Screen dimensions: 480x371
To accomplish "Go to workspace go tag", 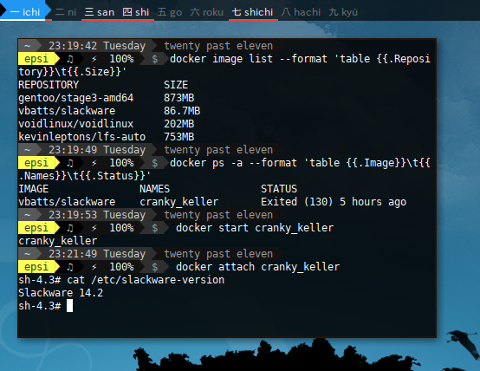I will [170, 12].
